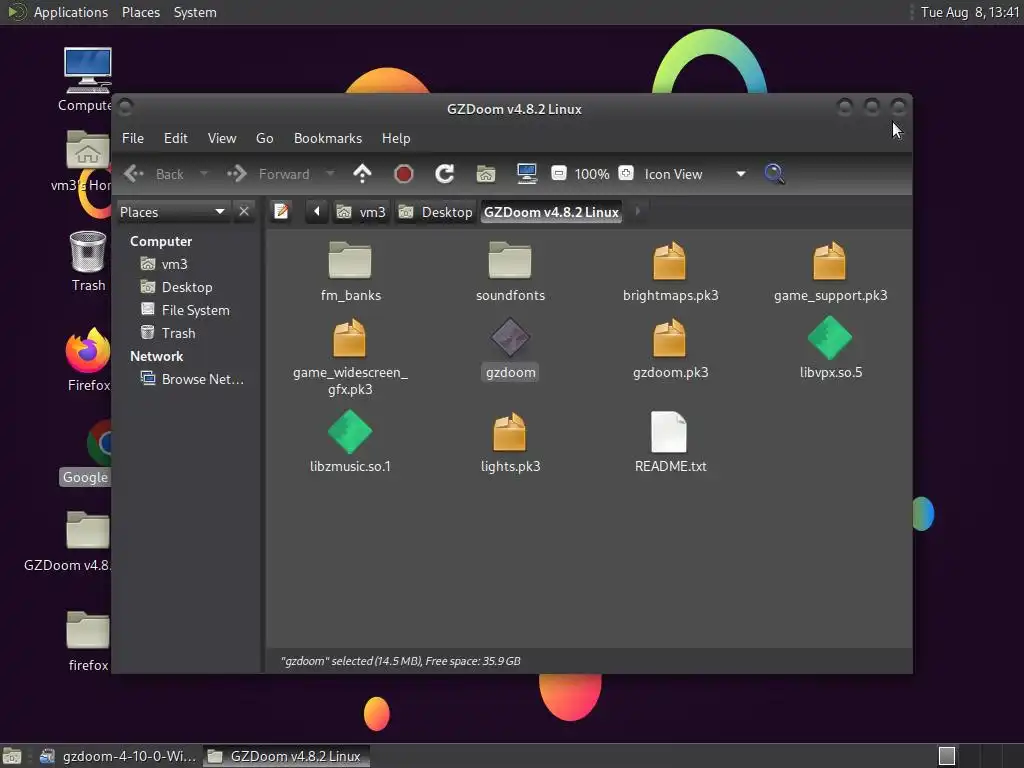Open vm3 in Places sidebar

pos(165,264)
